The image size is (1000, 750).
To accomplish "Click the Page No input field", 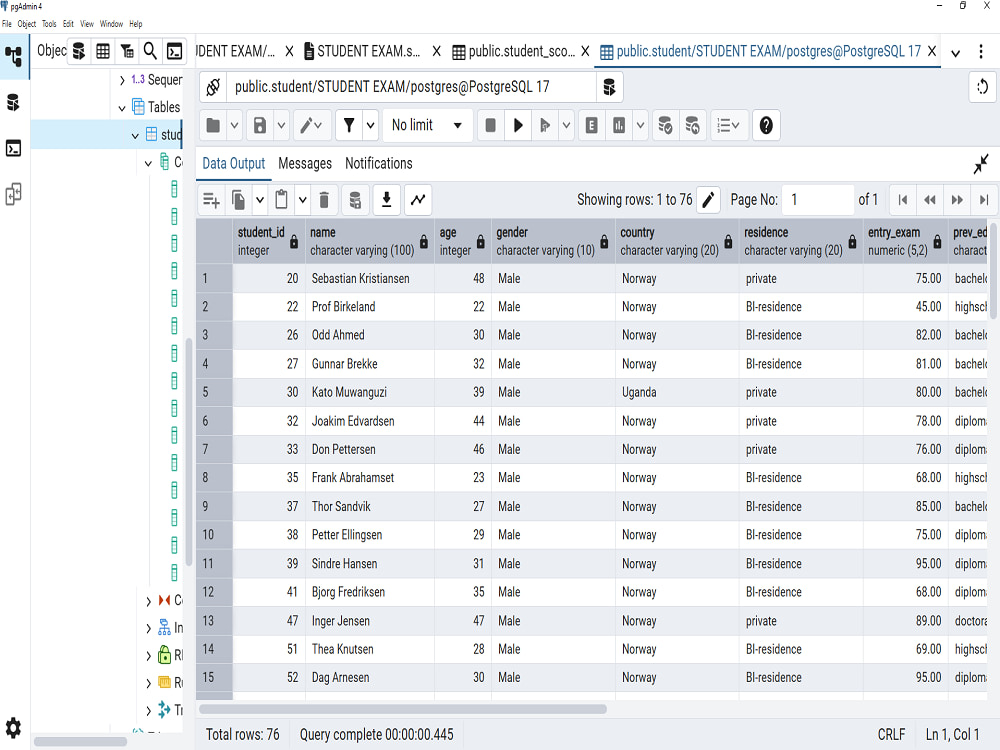I will 818,200.
